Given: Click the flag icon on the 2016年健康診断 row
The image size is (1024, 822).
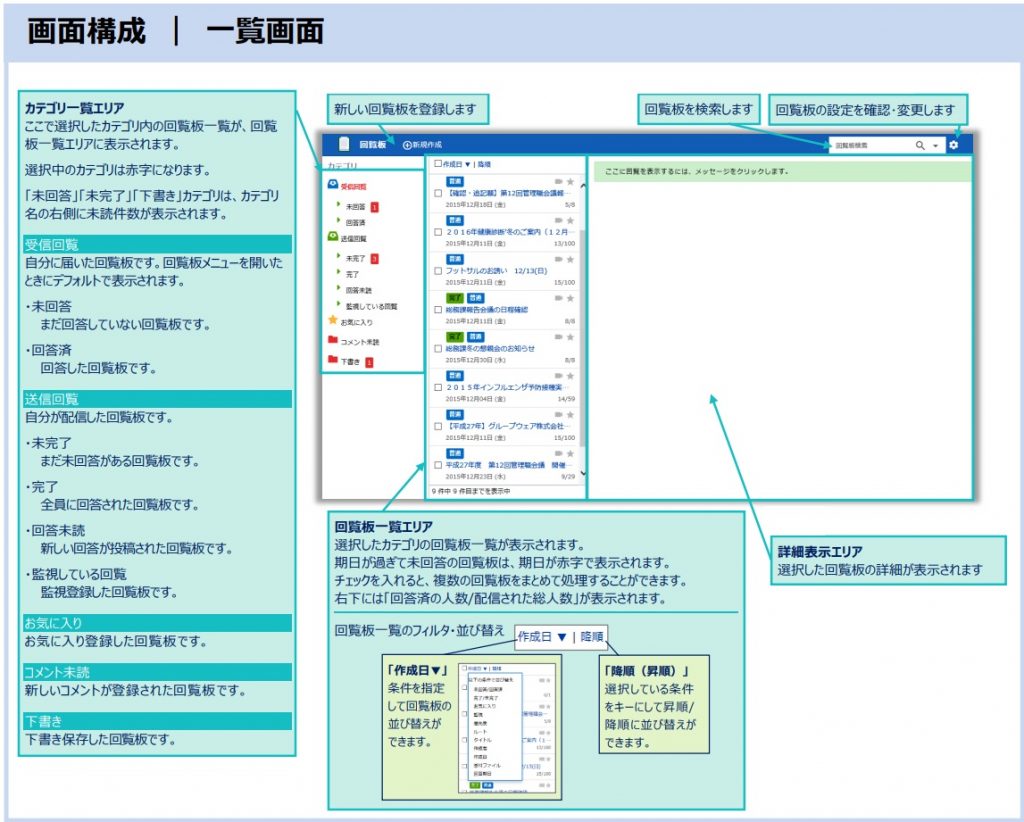Looking at the screenshot, I should coord(558,221).
